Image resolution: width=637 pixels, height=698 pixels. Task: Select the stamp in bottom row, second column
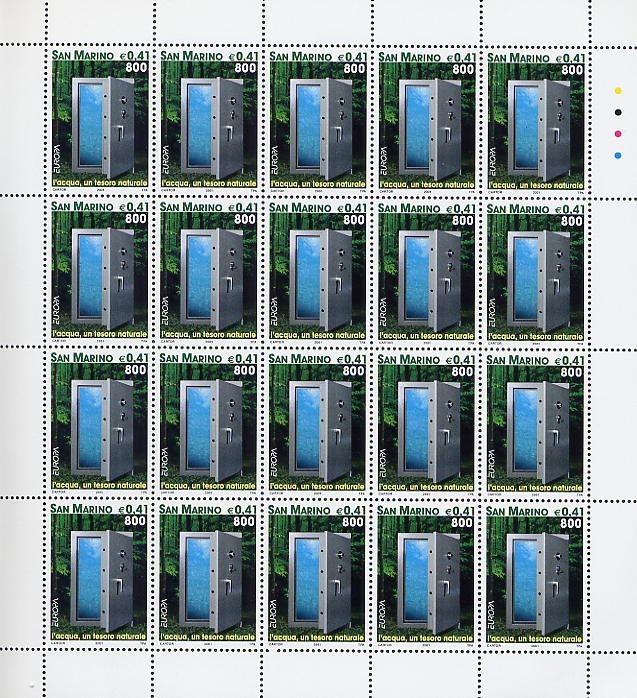207,574
